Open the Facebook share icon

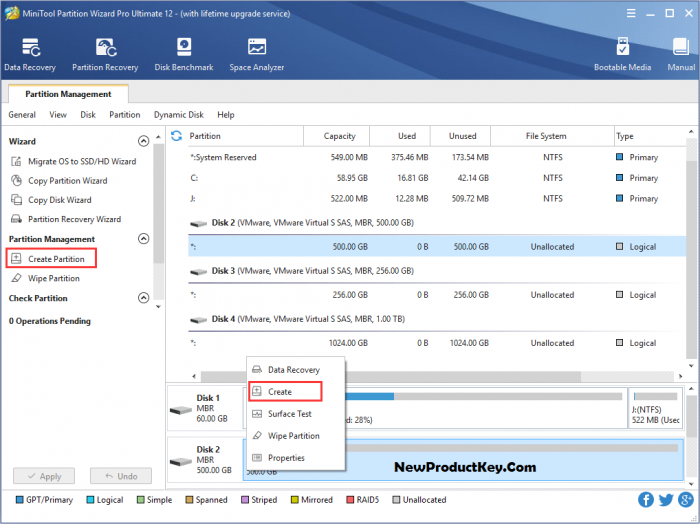646,499
